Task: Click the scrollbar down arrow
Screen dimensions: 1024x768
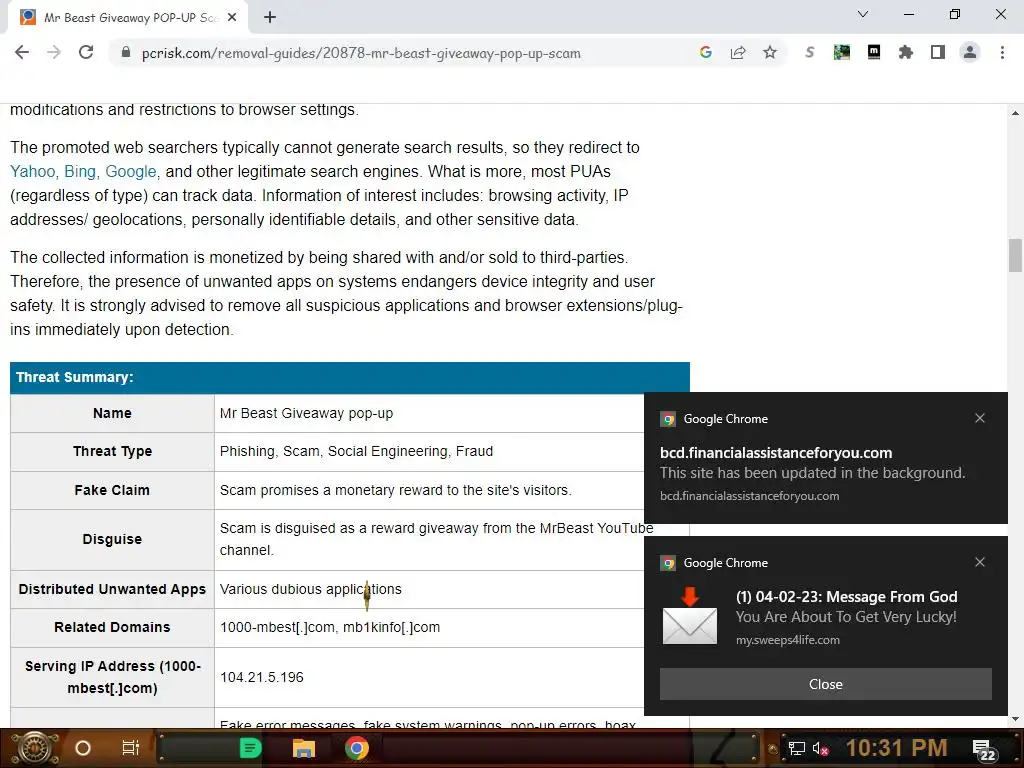Action: (x=1015, y=719)
